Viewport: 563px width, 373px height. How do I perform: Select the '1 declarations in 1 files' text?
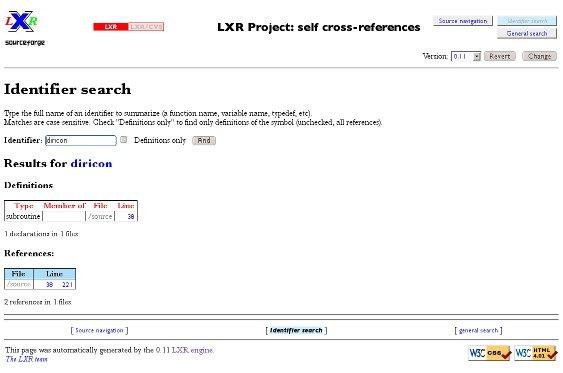41,234
